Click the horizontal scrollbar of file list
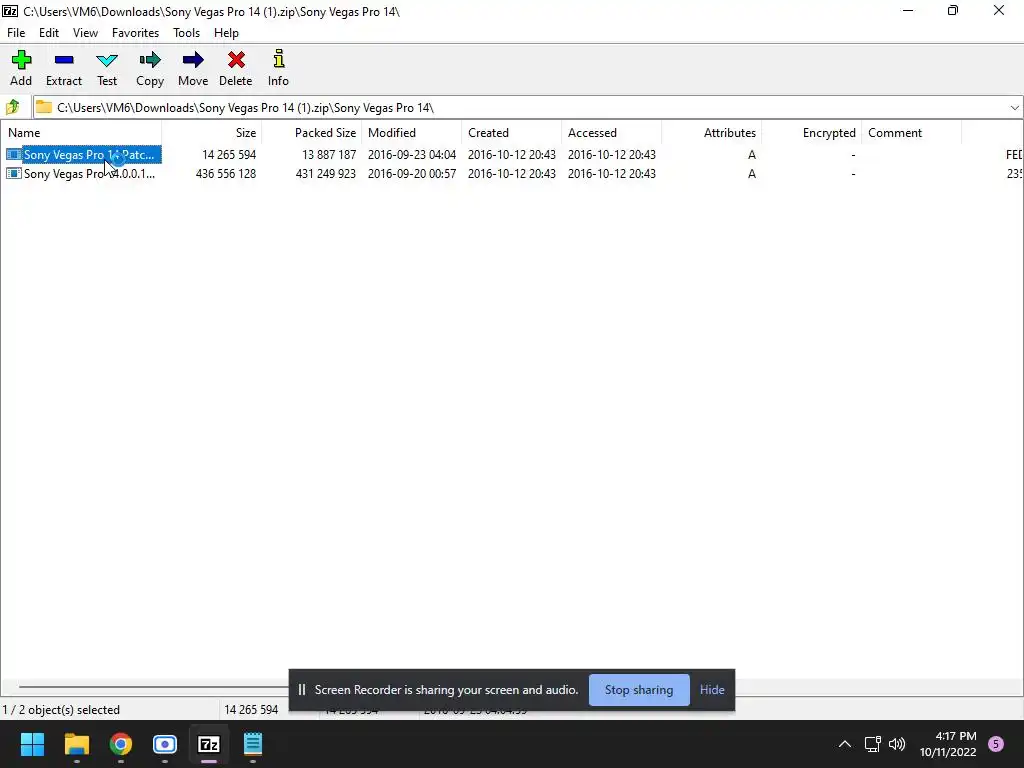 (153, 686)
